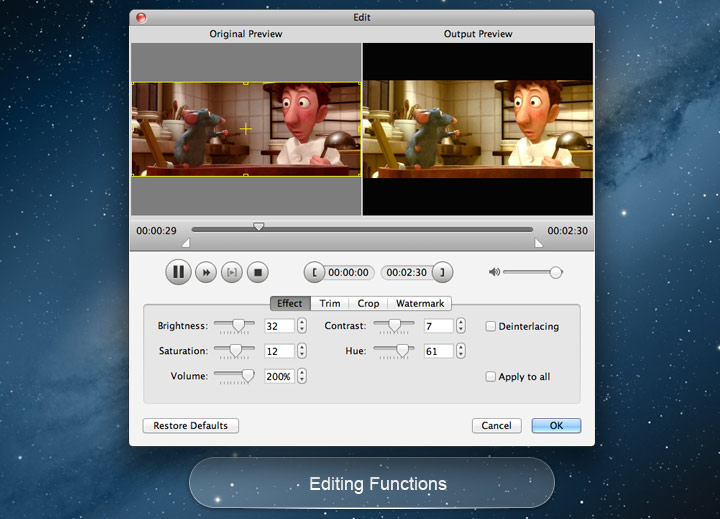Click the Cancel button

pyautogui.click(x=496, y=426)
